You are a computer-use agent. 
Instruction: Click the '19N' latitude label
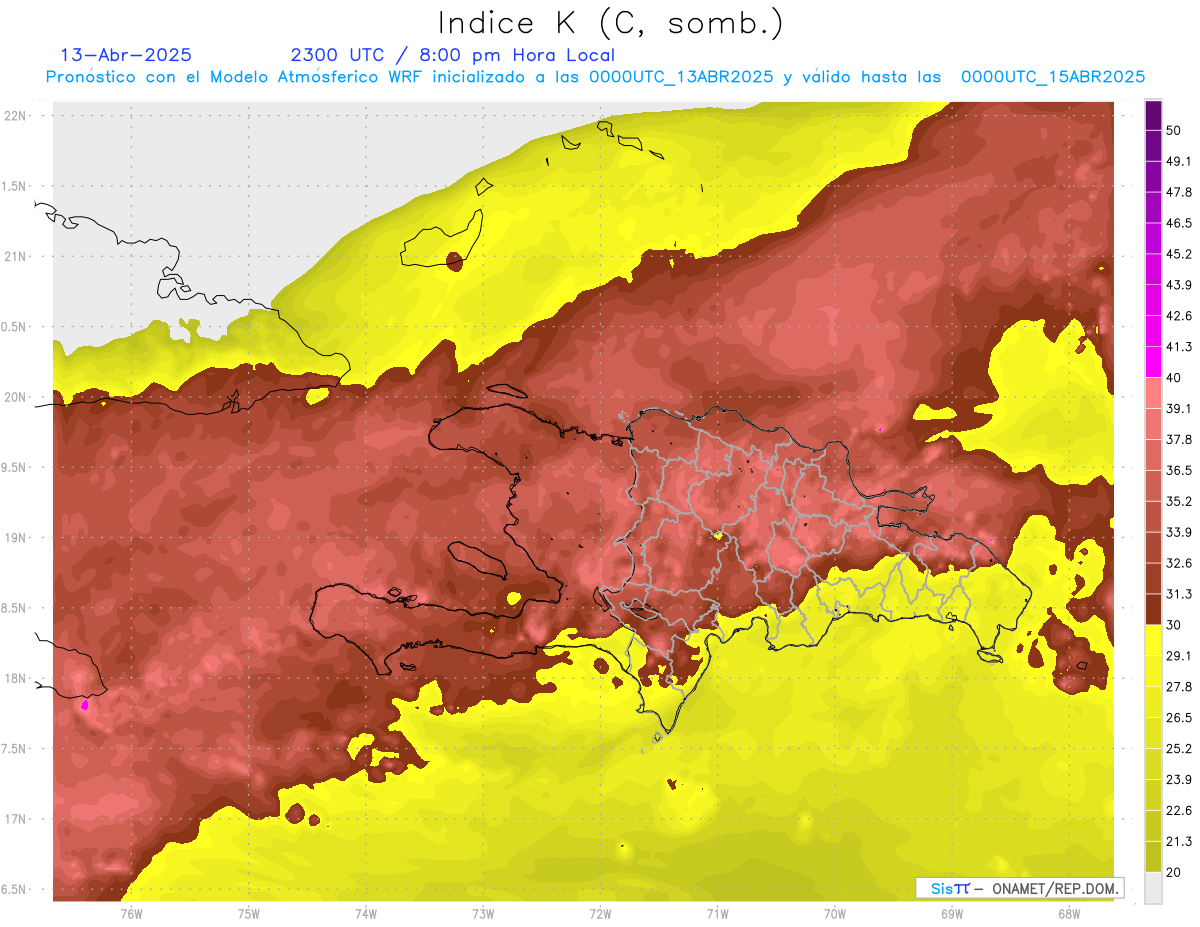[16, 538]
